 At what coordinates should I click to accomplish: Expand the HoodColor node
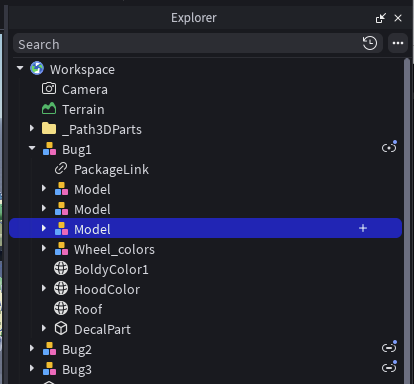click(44, 288)
